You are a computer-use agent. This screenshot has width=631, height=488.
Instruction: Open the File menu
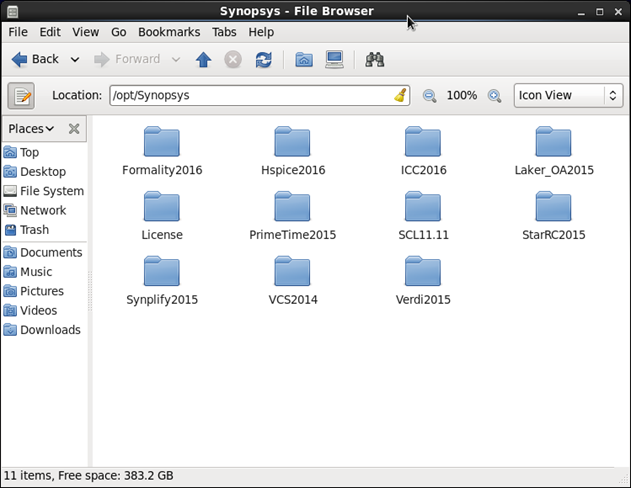18,32
